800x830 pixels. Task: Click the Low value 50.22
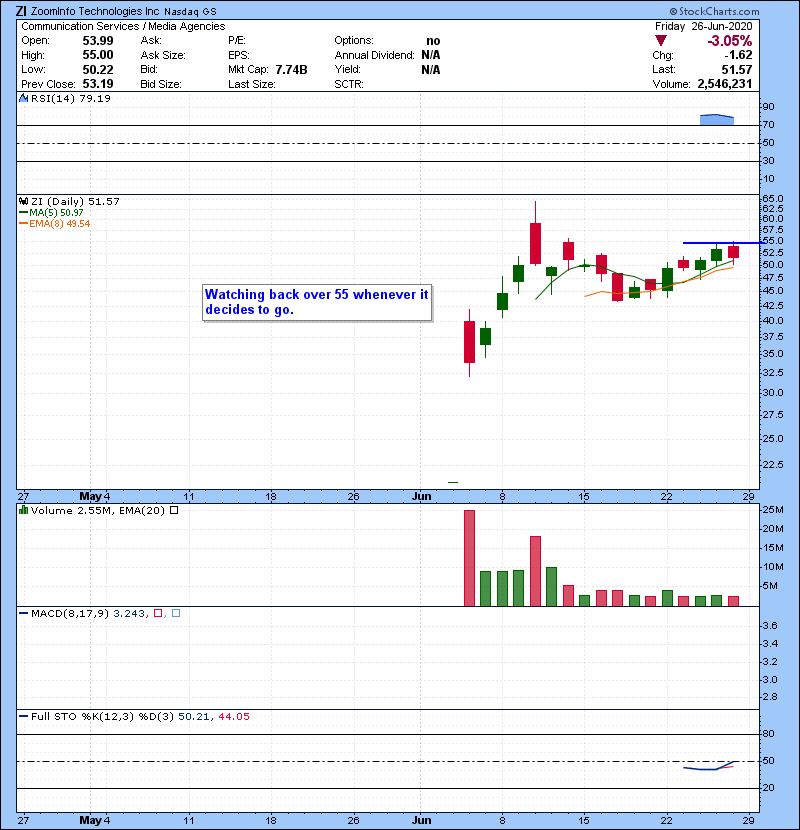click(x=98, y=69)
